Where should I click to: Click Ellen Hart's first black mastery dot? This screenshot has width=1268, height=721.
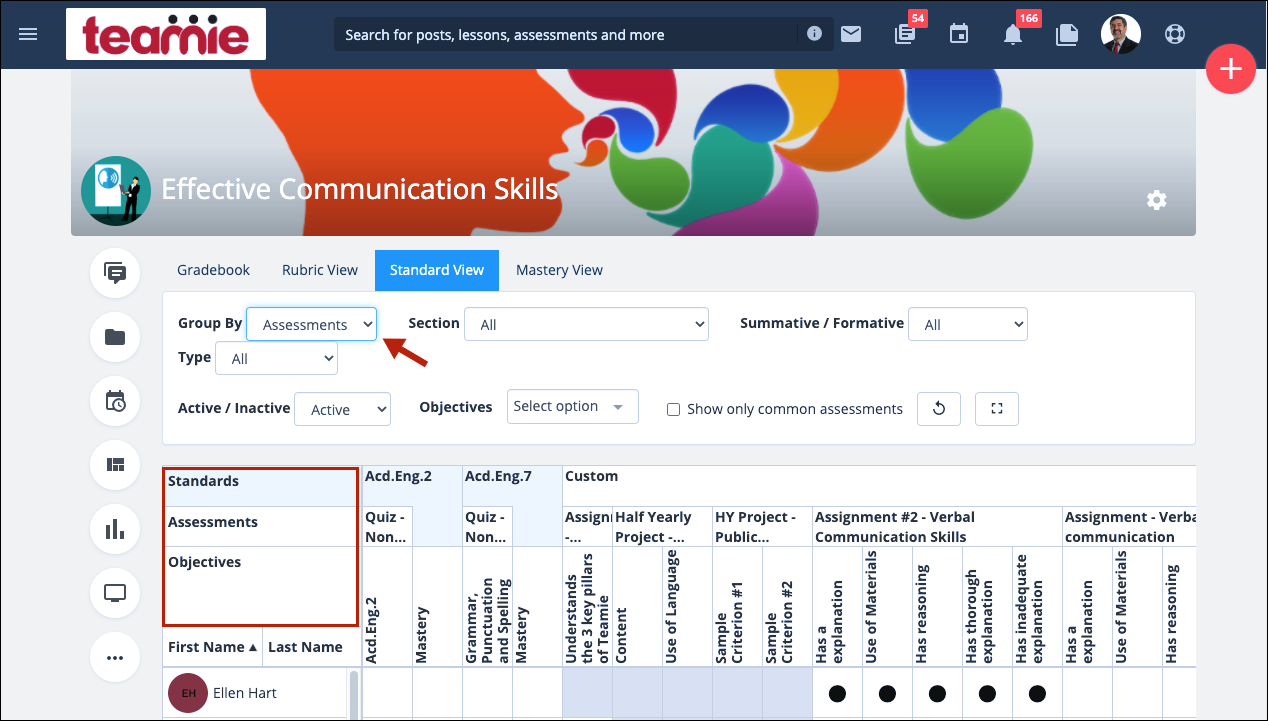coord(837,693)
